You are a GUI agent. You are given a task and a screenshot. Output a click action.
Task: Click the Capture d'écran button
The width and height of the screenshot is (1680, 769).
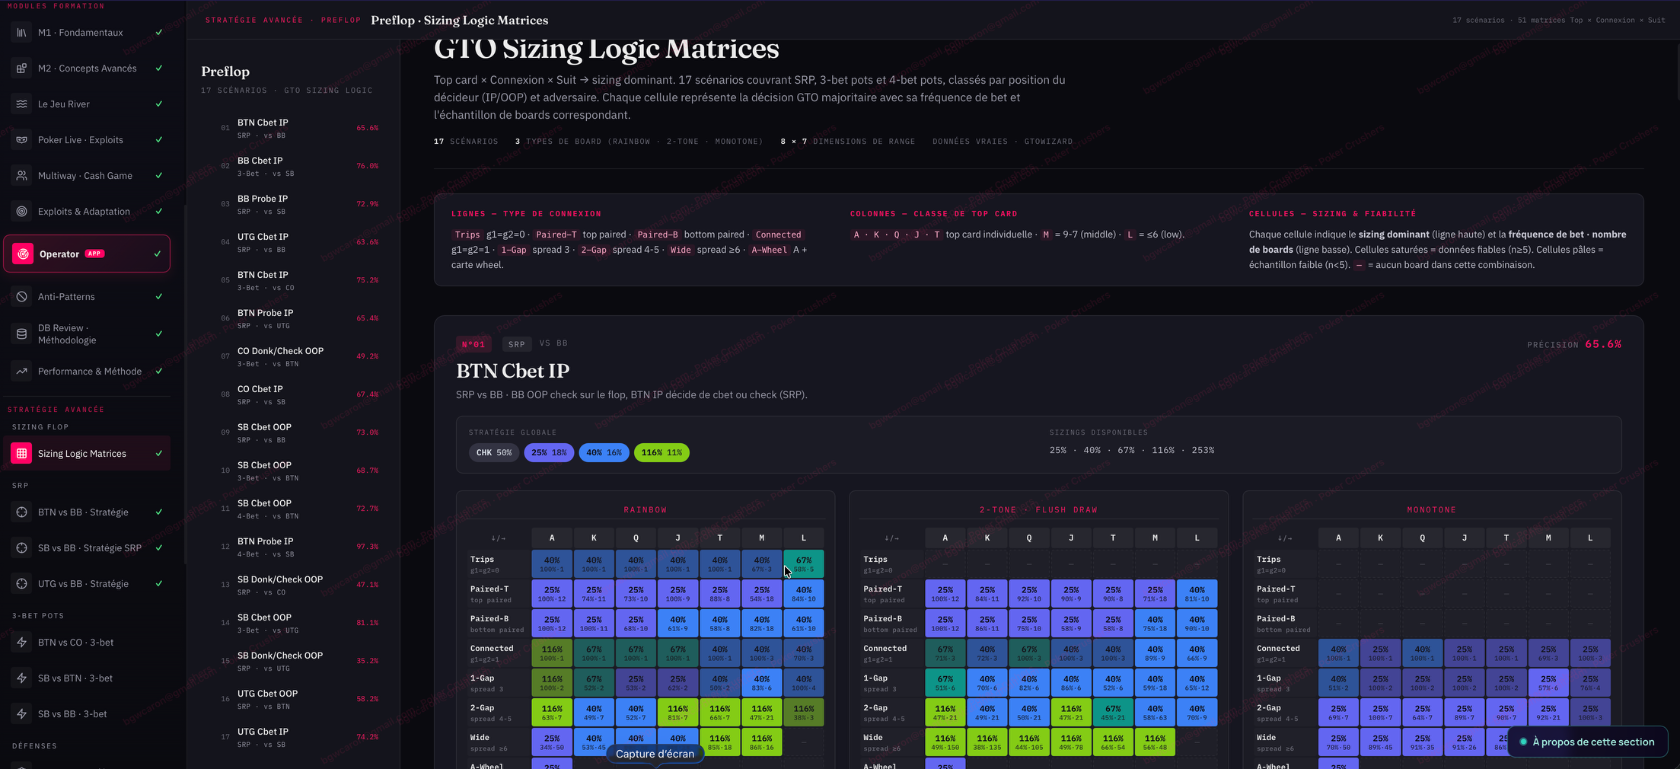coord(655,754)
